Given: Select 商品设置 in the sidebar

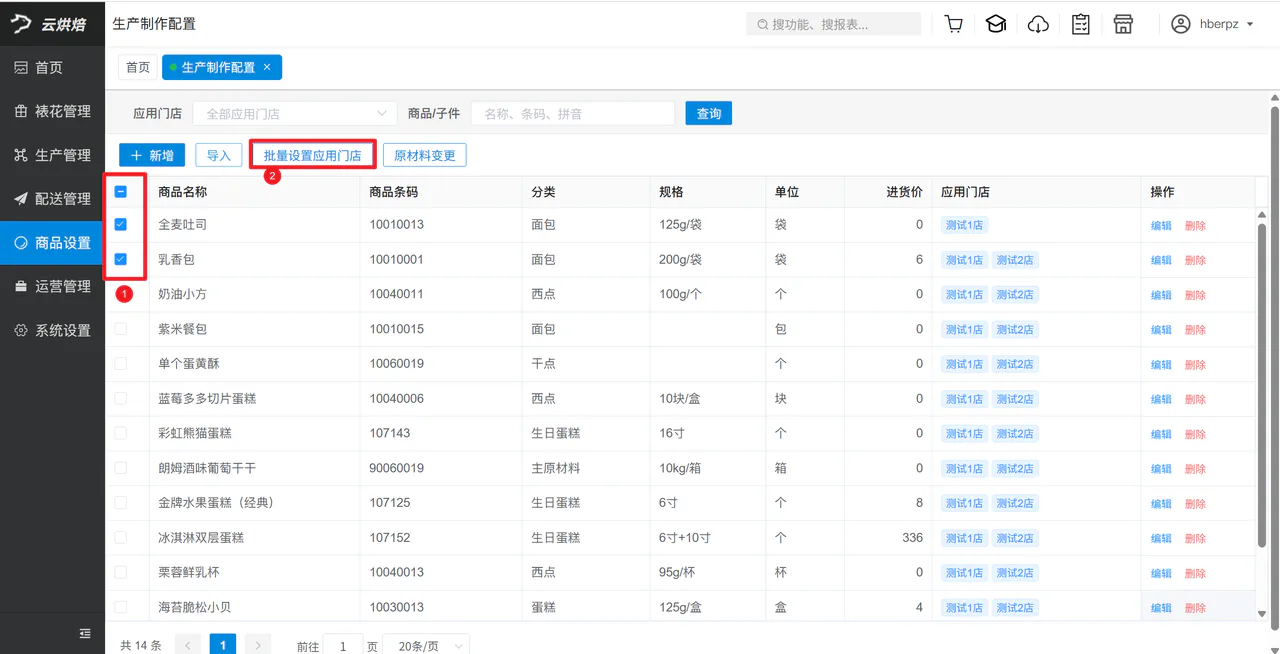Looking at the screenshot, I should tap(52, 242).
